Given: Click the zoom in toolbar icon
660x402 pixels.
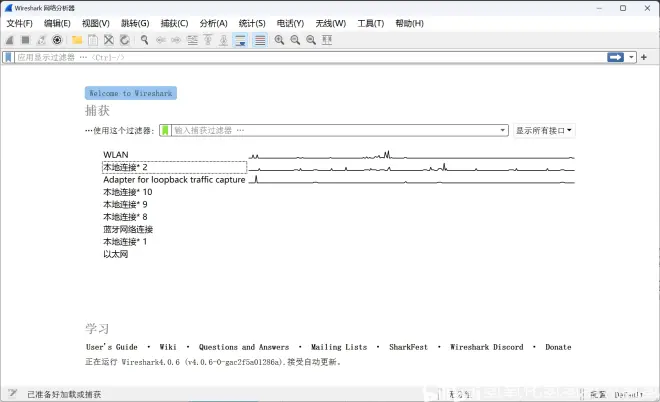Looking at the screenshot, I should click(x=279, y=40).
